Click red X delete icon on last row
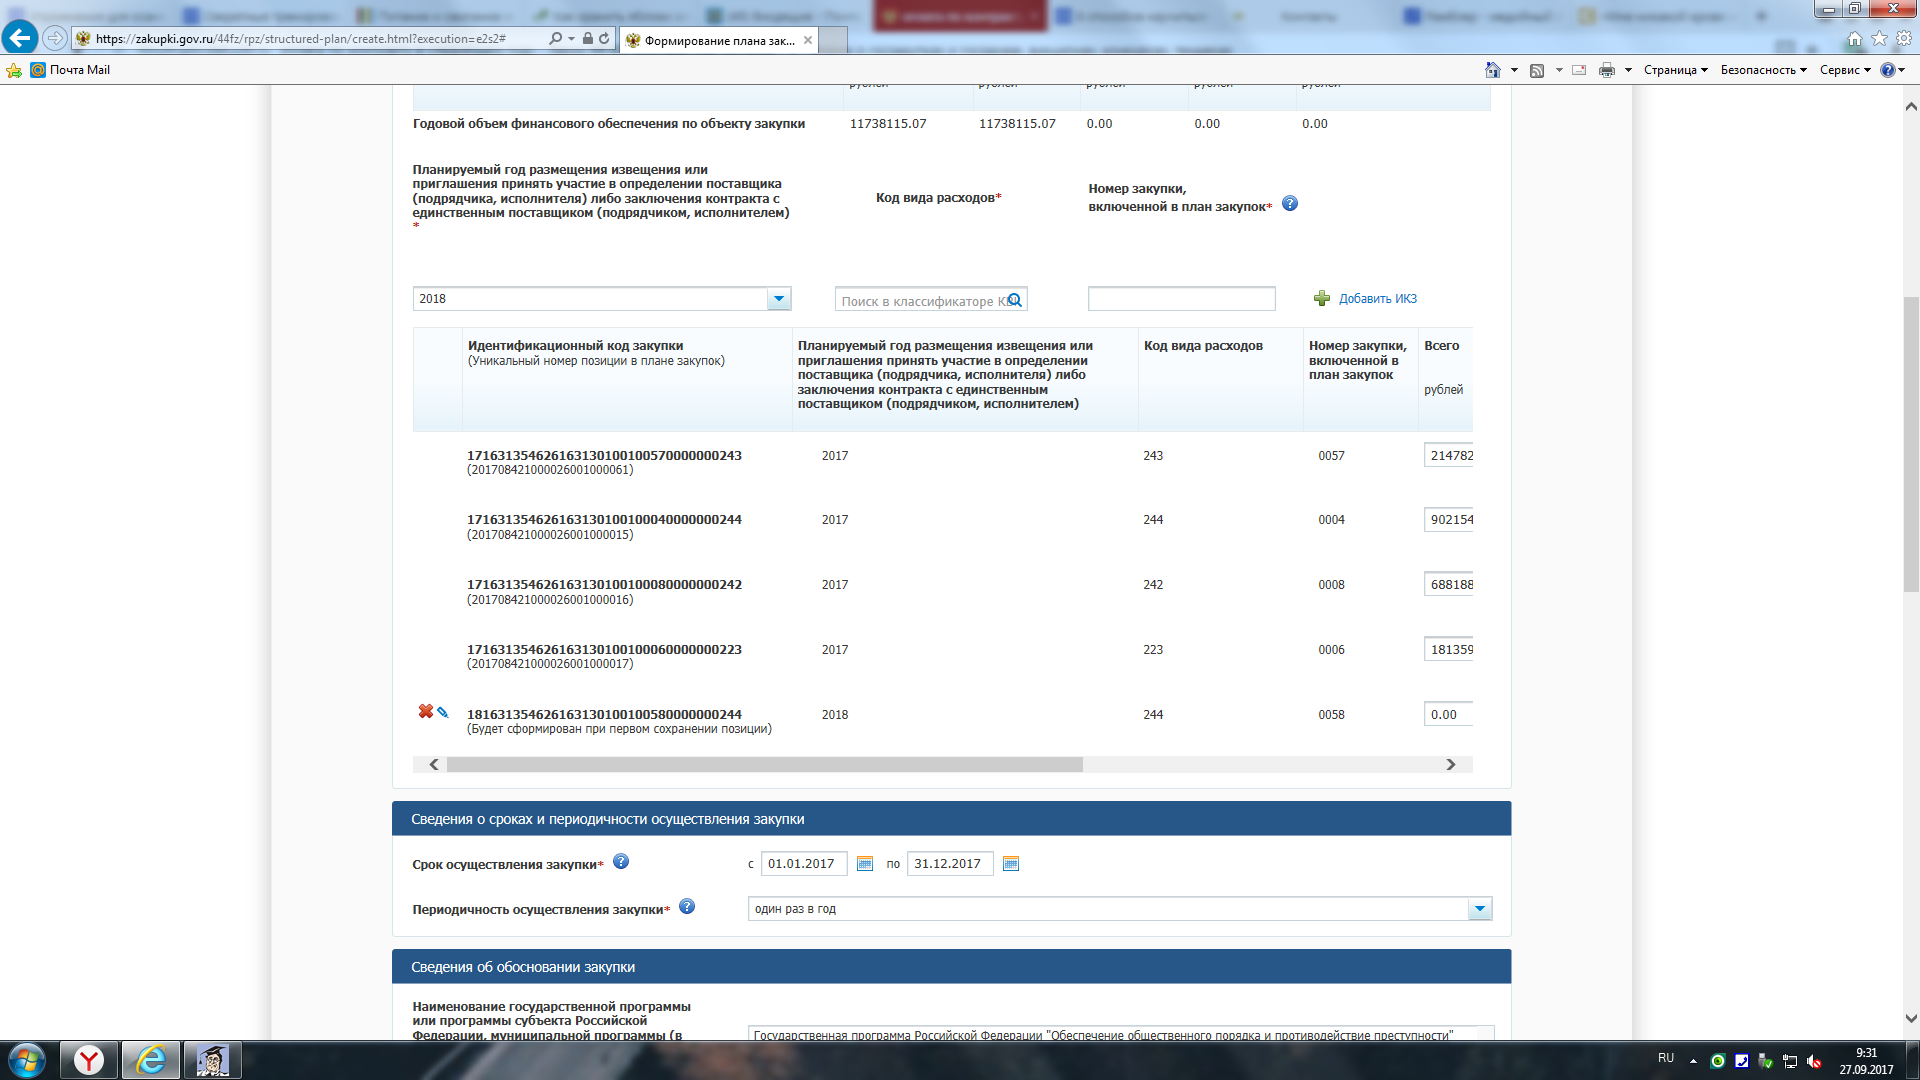Image resolution: width=1920 pixels, height=1080 pixels. pos(425,711)
